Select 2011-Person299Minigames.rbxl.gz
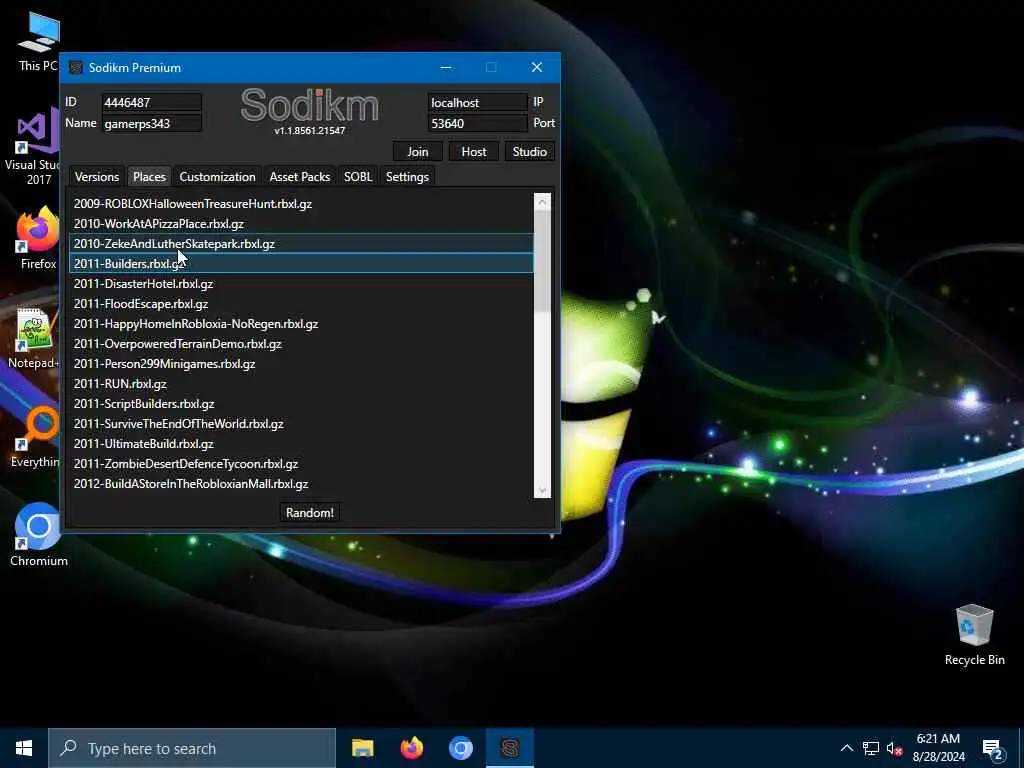The width and height of the screenshot is (1024, 768). pos(301,364)
